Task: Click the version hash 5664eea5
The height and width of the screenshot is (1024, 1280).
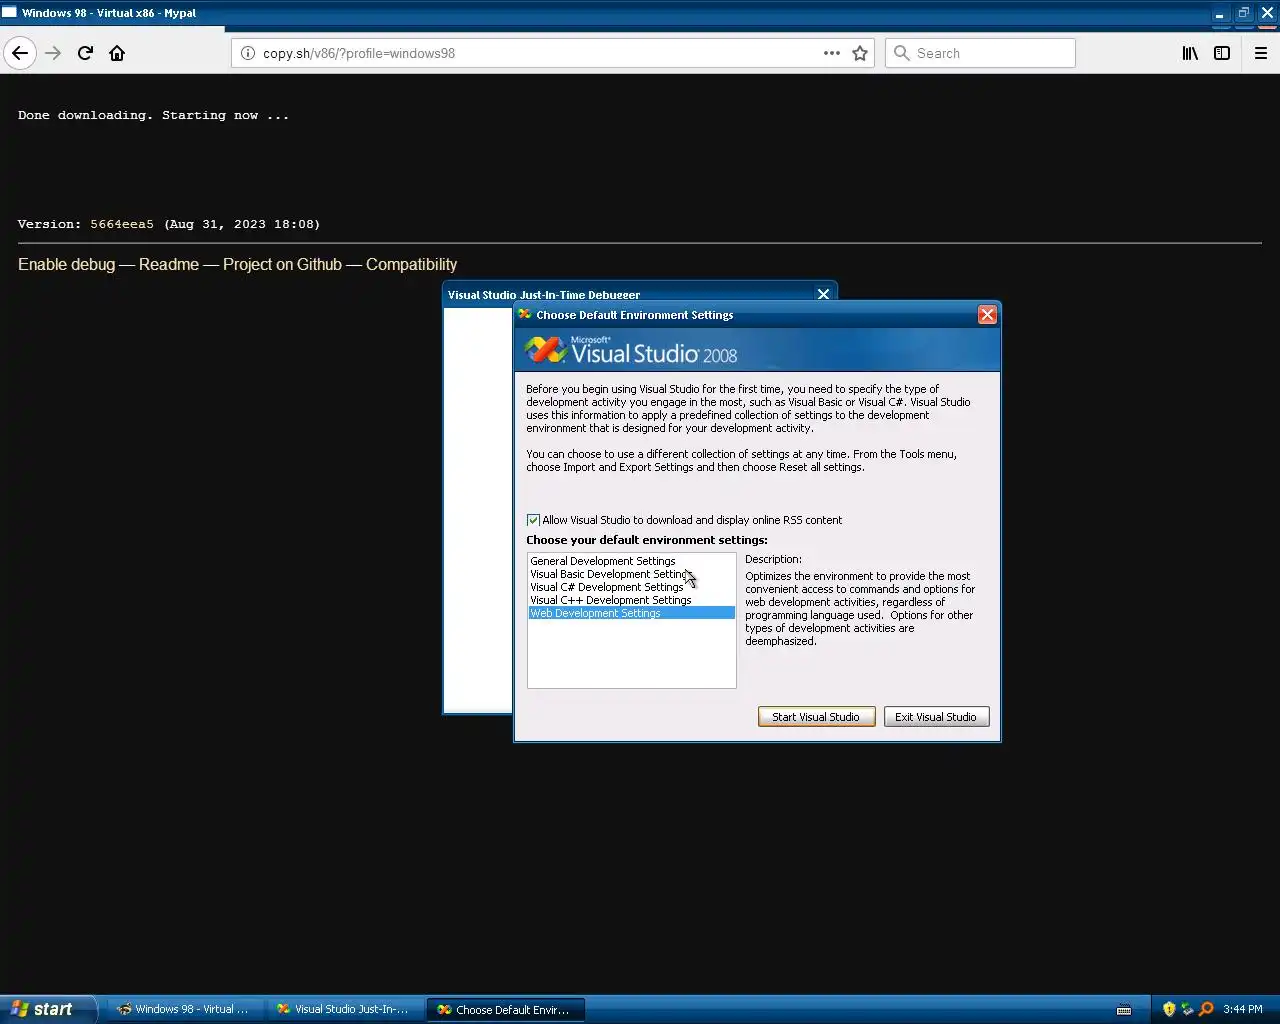Action: (122, 224)
